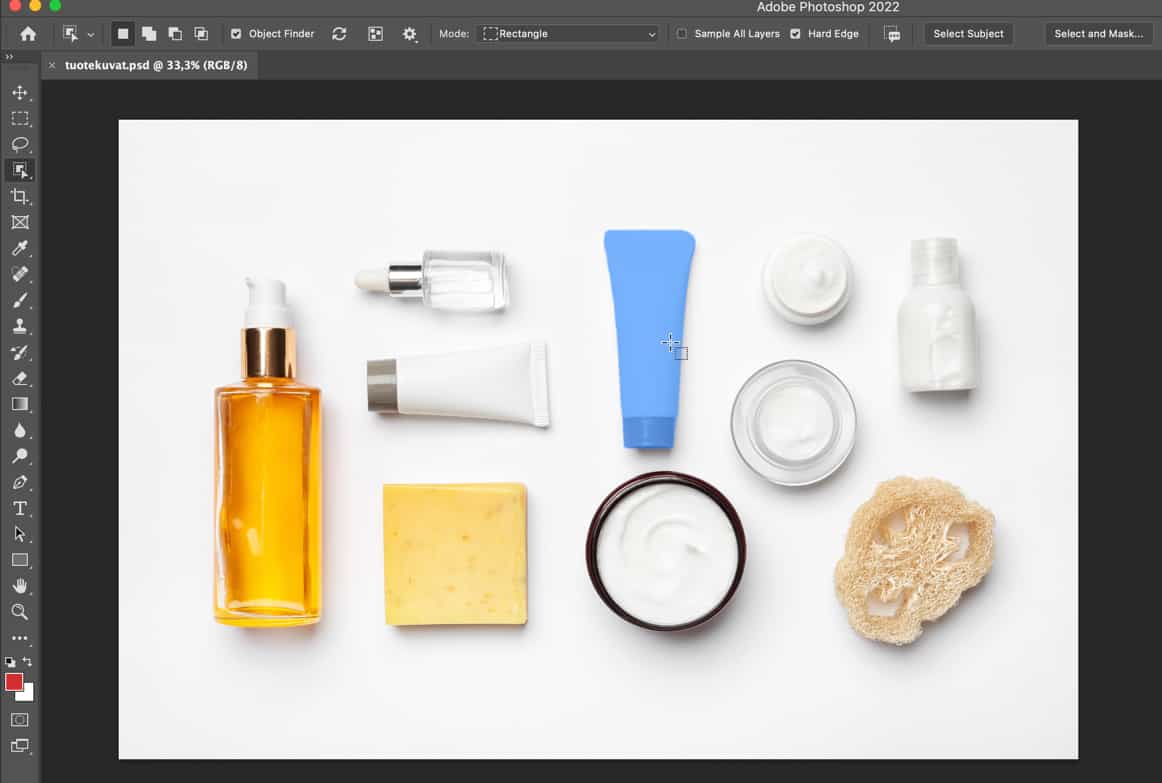Select the Crop tool

pyautogui.click(x=20, y=196)
